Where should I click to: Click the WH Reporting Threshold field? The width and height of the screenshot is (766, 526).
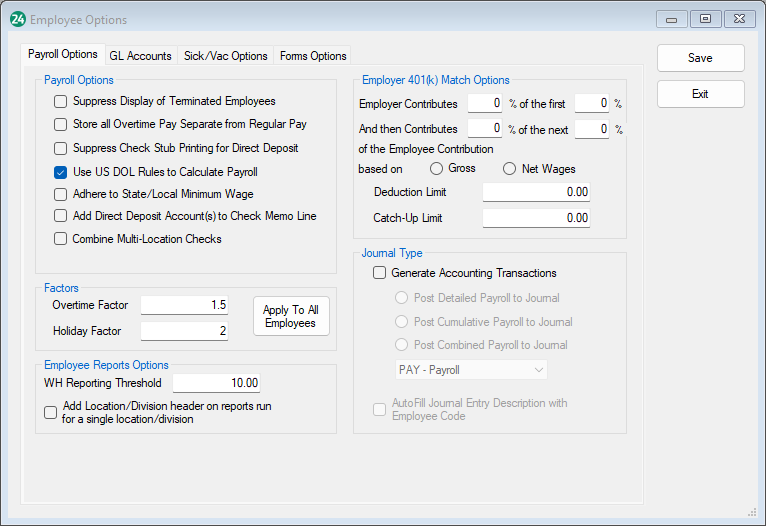pos(216,383)
